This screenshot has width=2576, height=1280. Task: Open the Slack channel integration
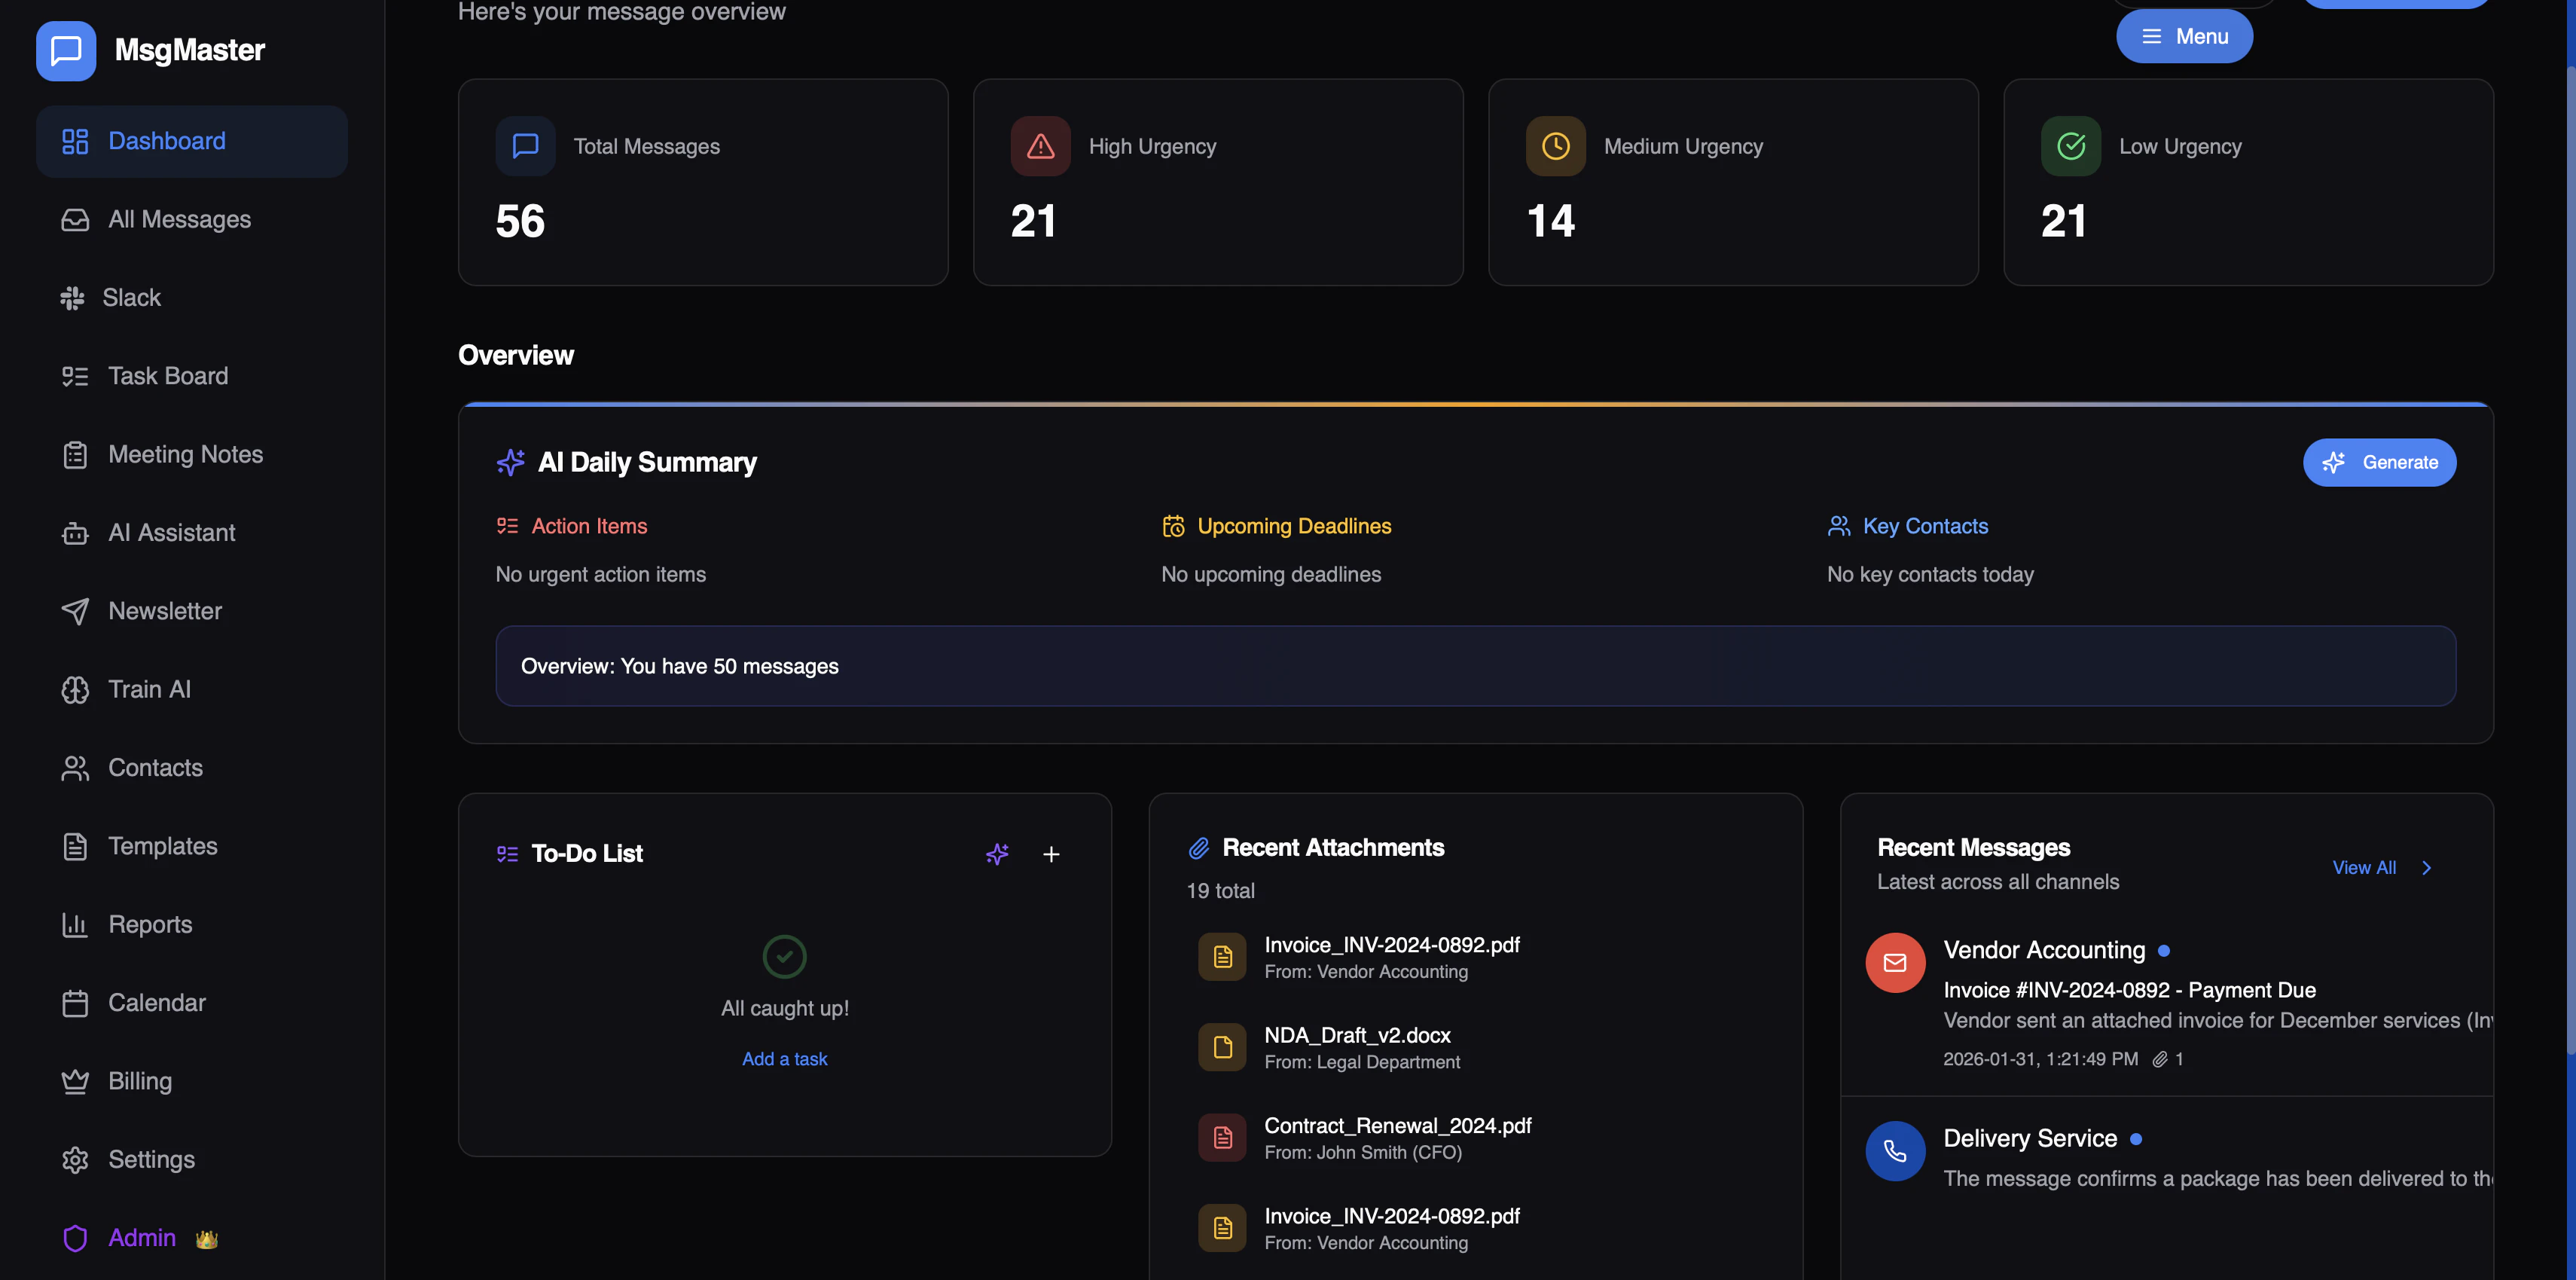coord(131,297)
